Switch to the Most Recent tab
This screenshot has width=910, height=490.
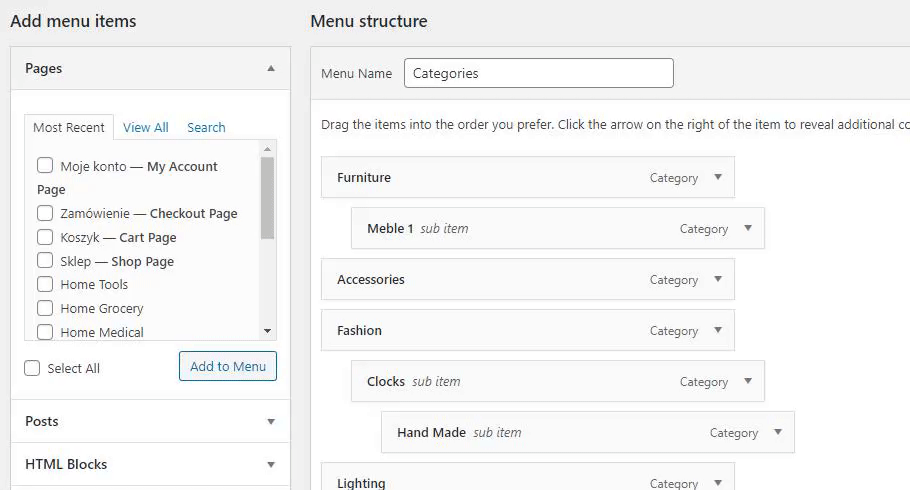(69, 128)
